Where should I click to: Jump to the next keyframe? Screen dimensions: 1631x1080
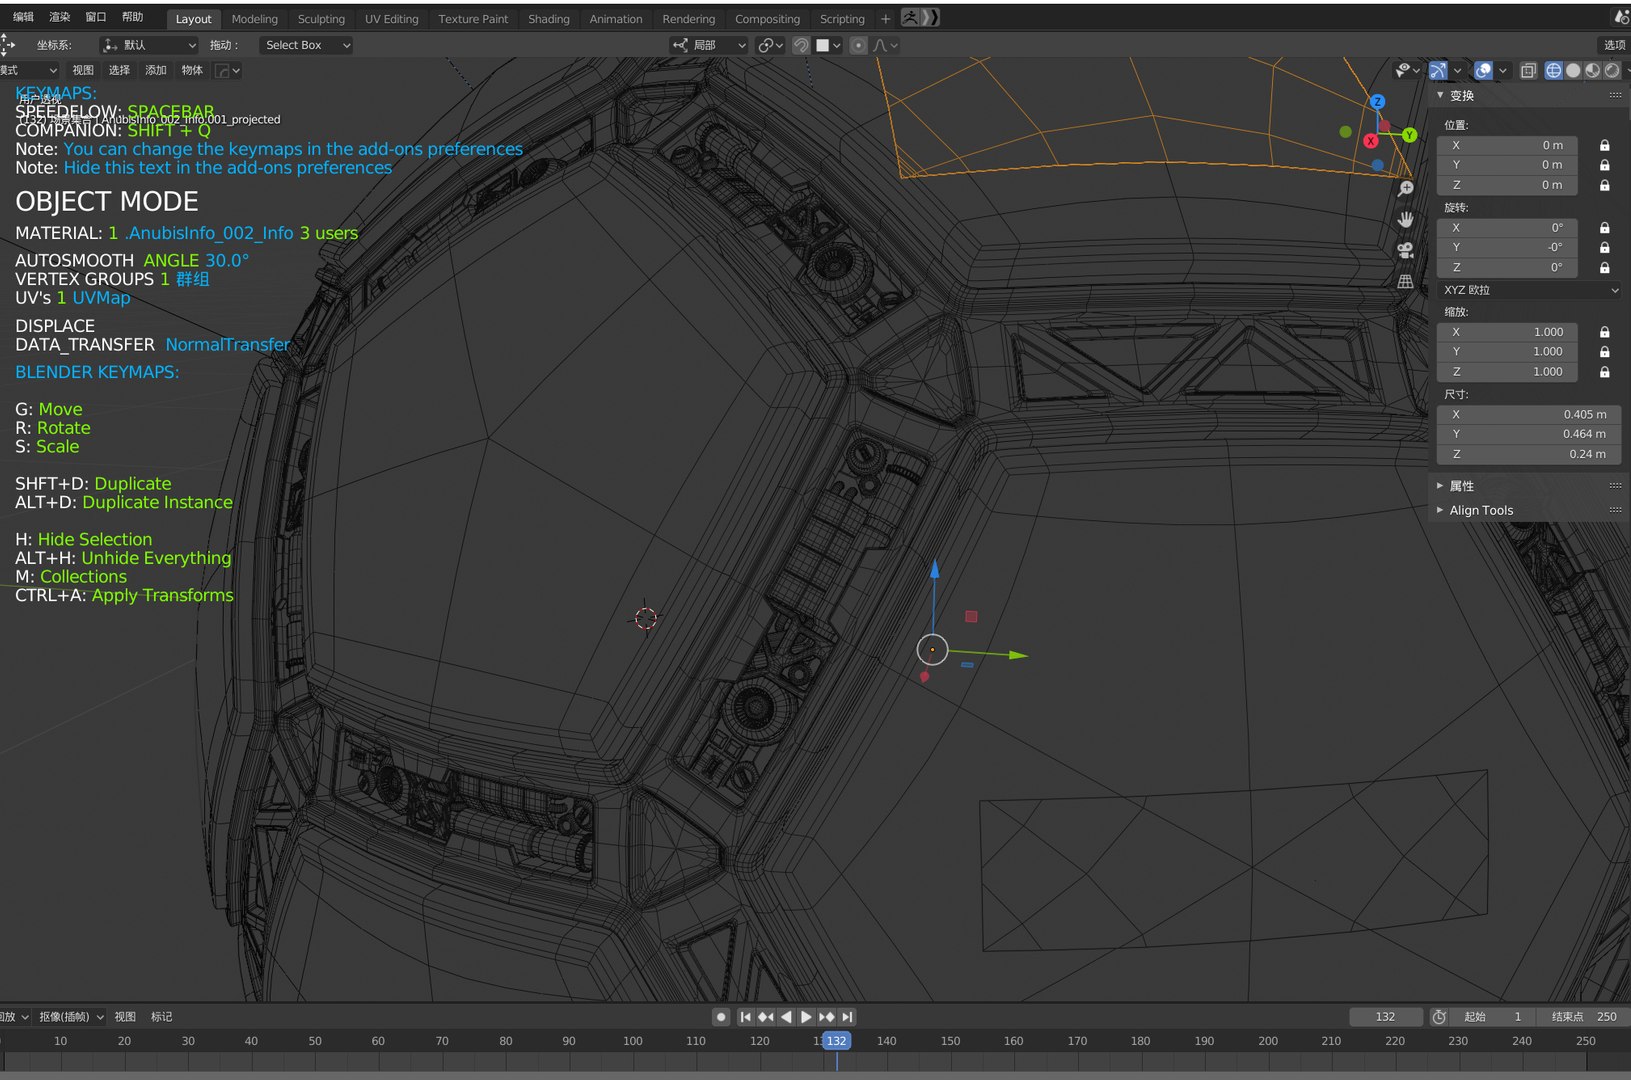(827, 1017)
